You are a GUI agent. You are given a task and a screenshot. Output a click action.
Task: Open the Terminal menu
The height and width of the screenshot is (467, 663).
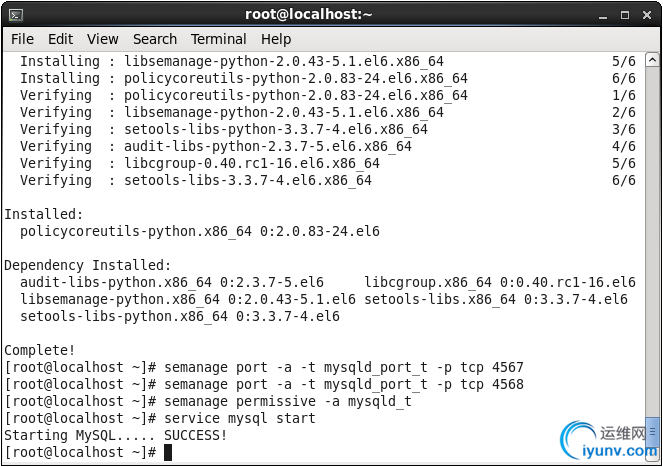pyautogui.click(x=219, y=39)
